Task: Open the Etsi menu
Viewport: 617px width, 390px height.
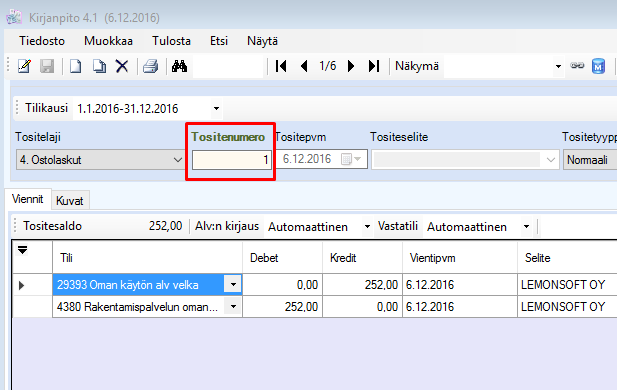Action: coord(219,41)
